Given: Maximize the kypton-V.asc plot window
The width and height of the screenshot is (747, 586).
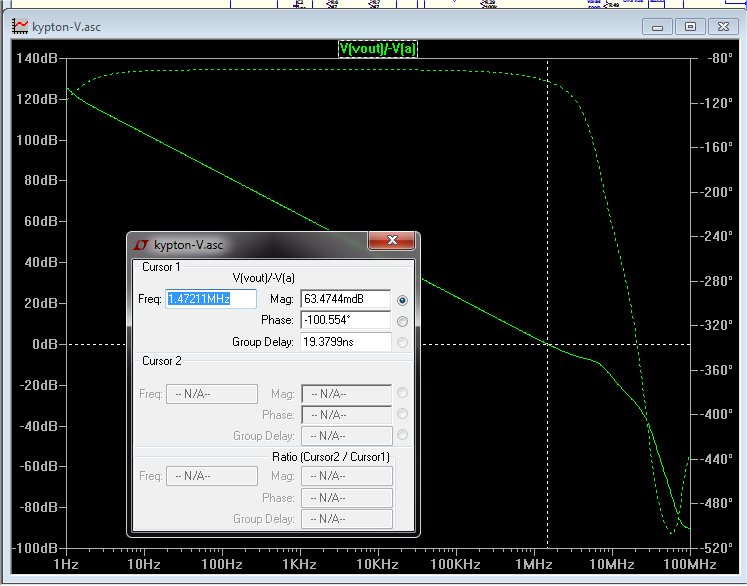Looking at the screenshot, I should click(x=690, y=27).
